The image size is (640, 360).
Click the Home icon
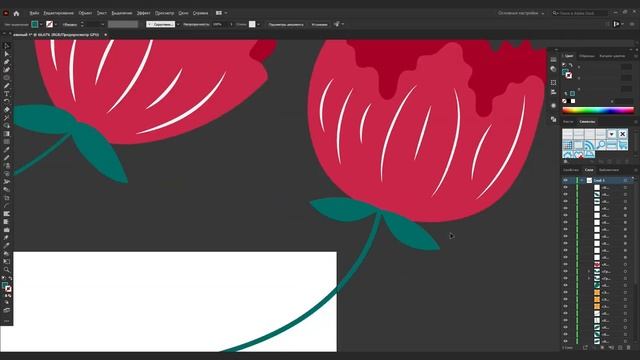(16, 13)
